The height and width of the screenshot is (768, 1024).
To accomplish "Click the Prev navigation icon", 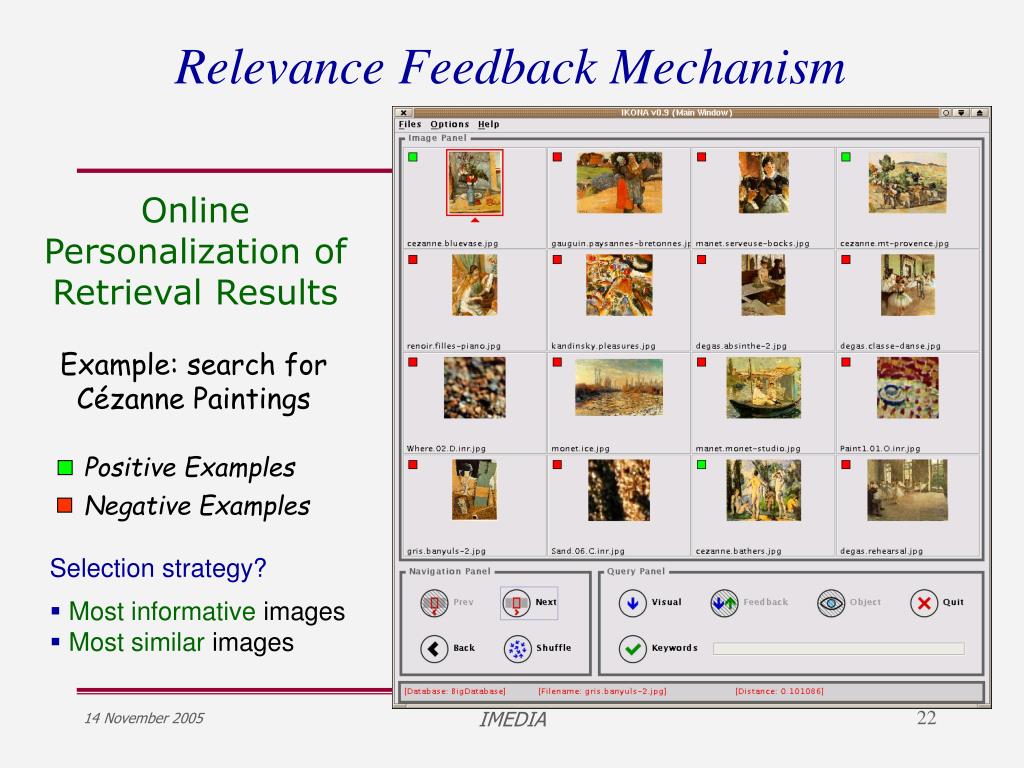I will [x=434, y=603].
